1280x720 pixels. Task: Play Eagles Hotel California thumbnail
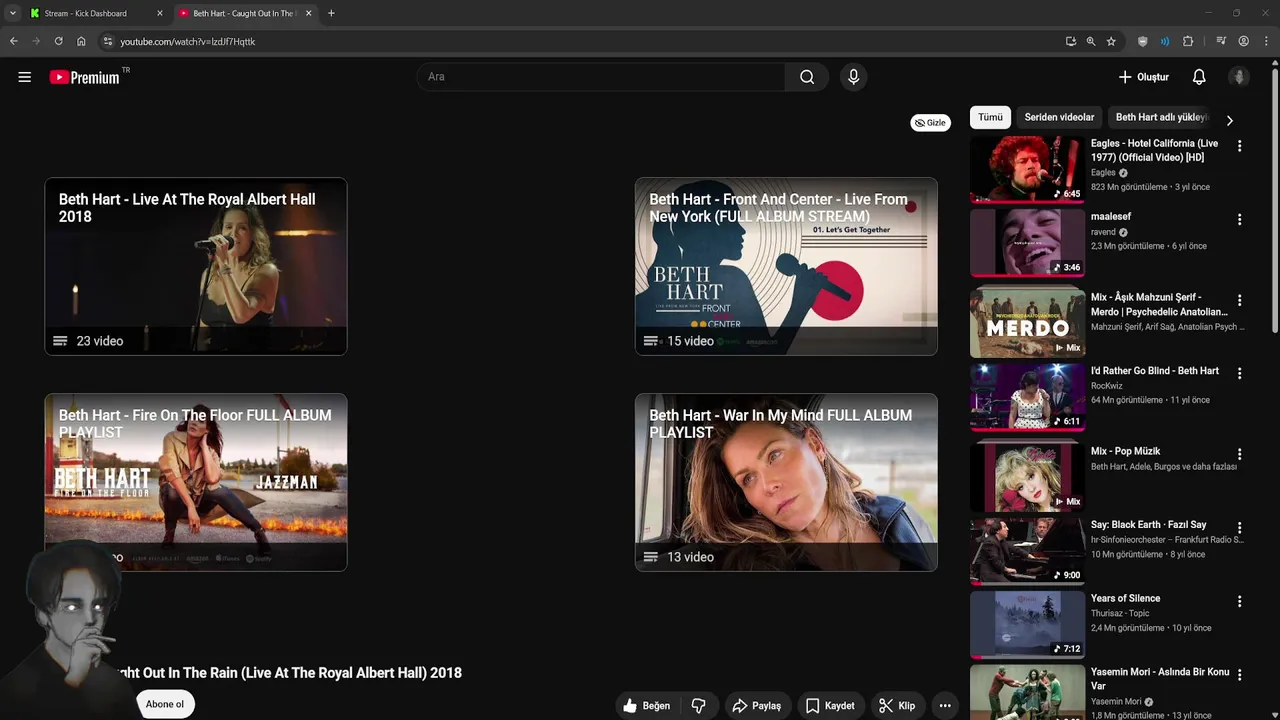1027,169
